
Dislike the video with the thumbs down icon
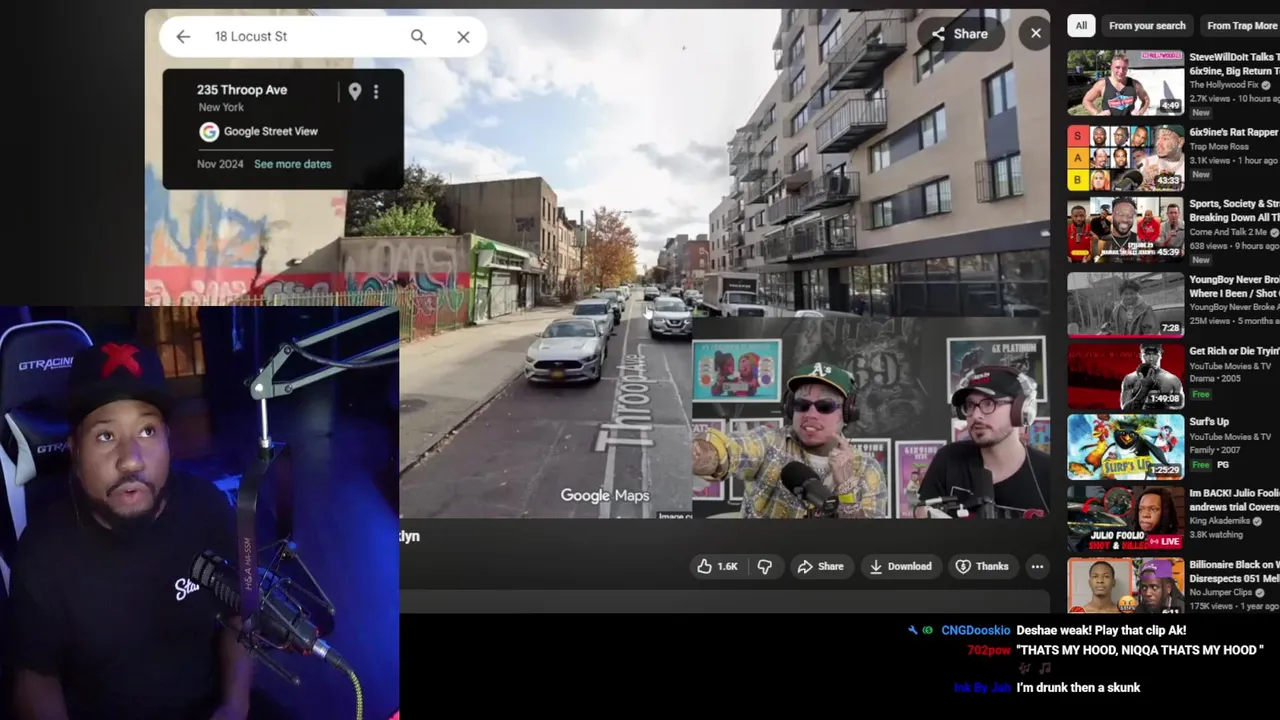click(765, 566)
